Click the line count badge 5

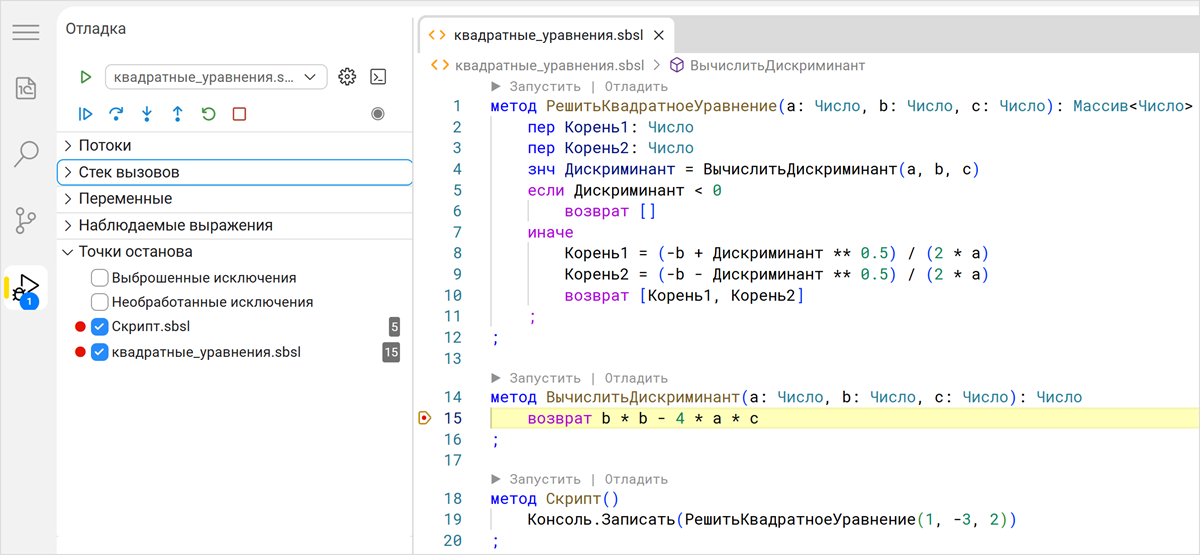pyautogui.click(x=394, y=327)
